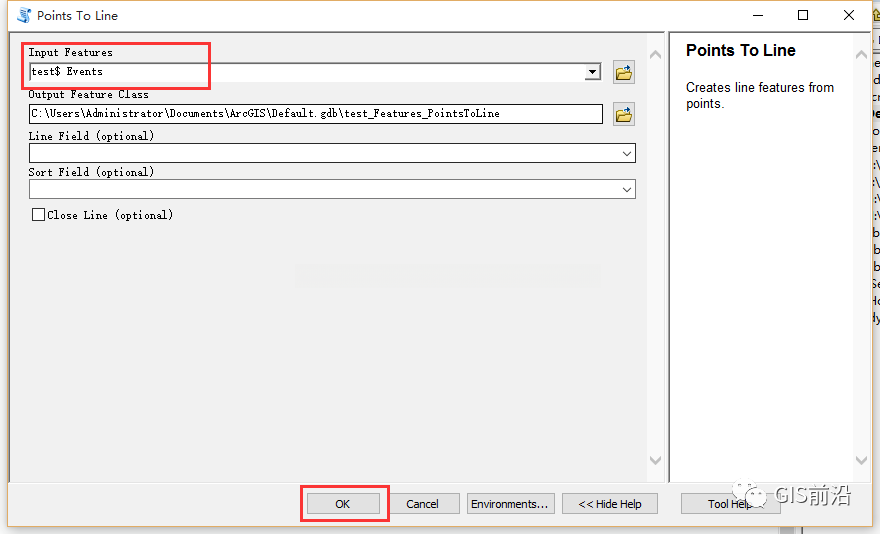Screen dimensions: 880x534
Task: Click the Input Features text field
Action: pyautogui.click(x=306, y=72)
